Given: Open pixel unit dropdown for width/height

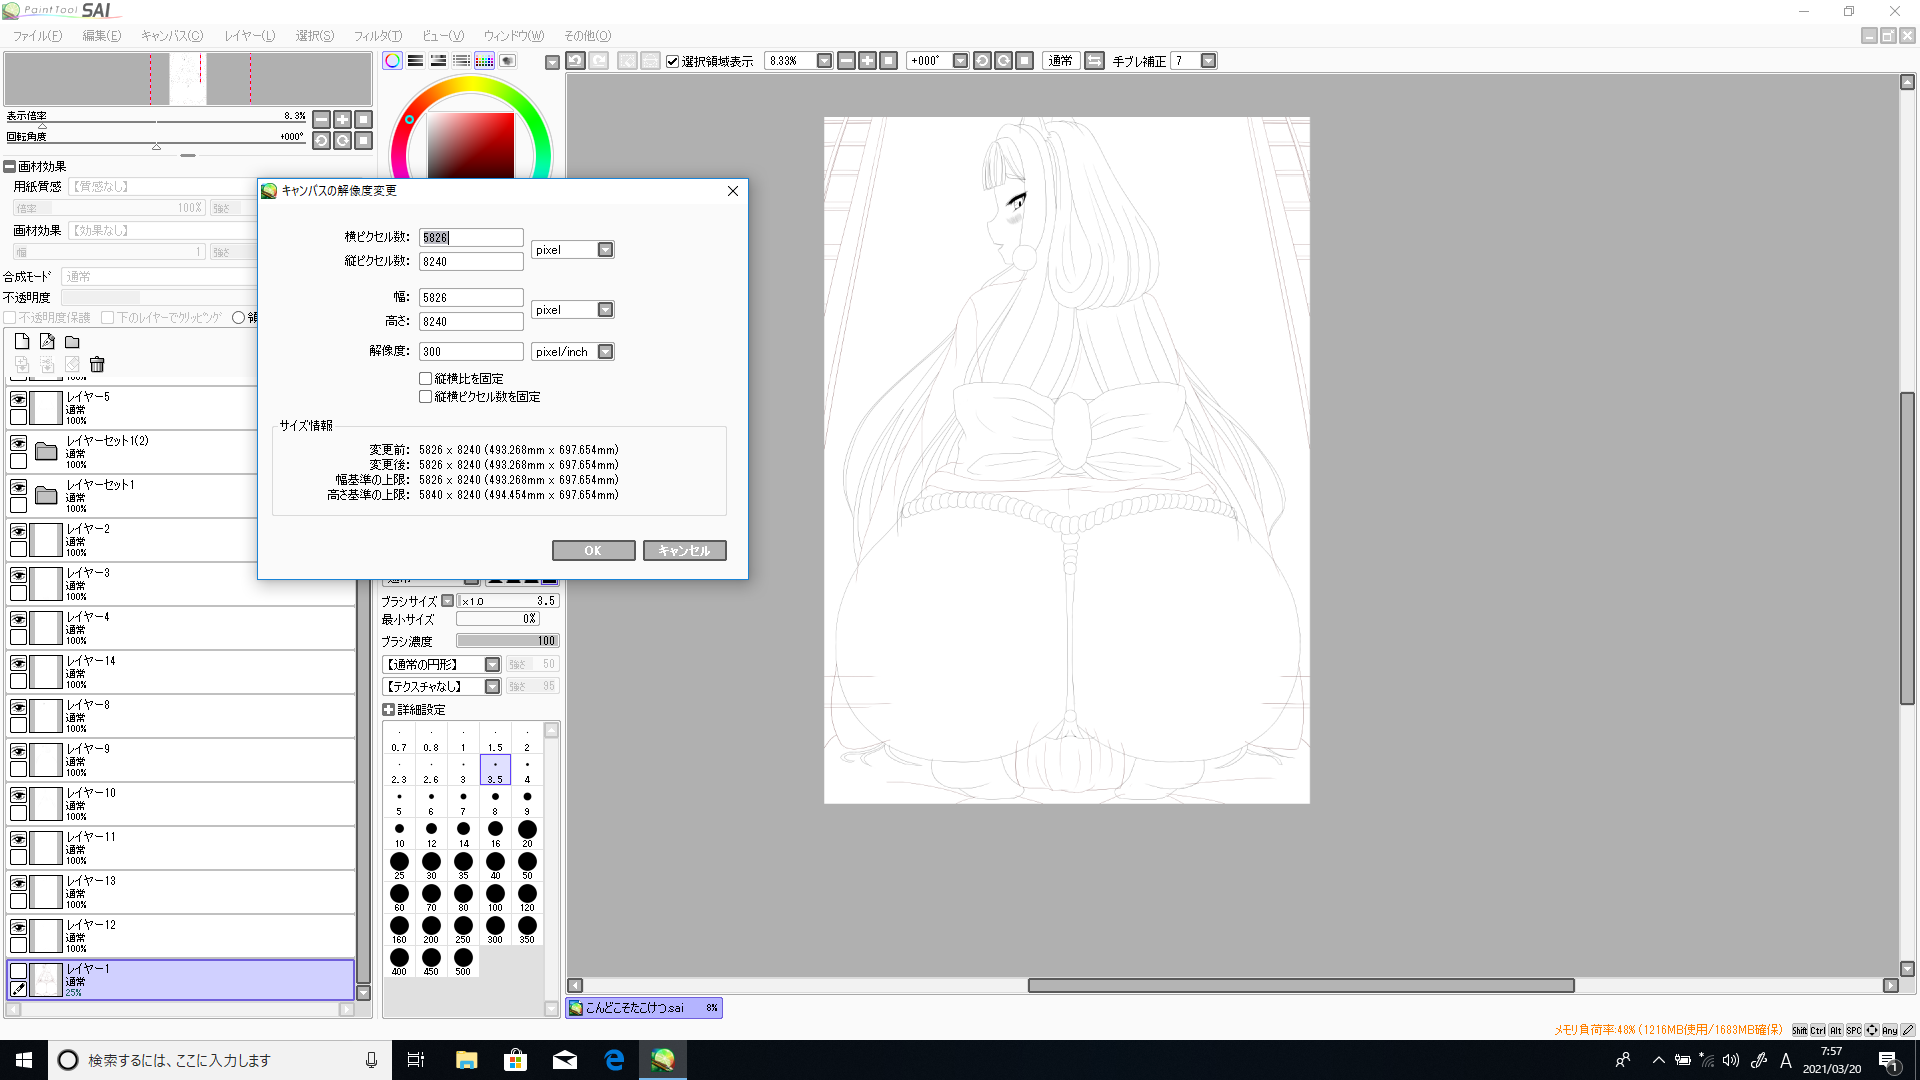Looking at the screenshot, I should click(x=605, y=310).
